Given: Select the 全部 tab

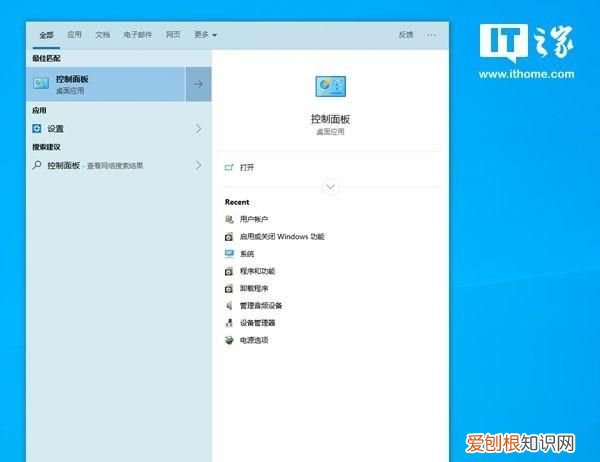Looking at the screenshot, I should pyautogui.click(x=46, y=35).
